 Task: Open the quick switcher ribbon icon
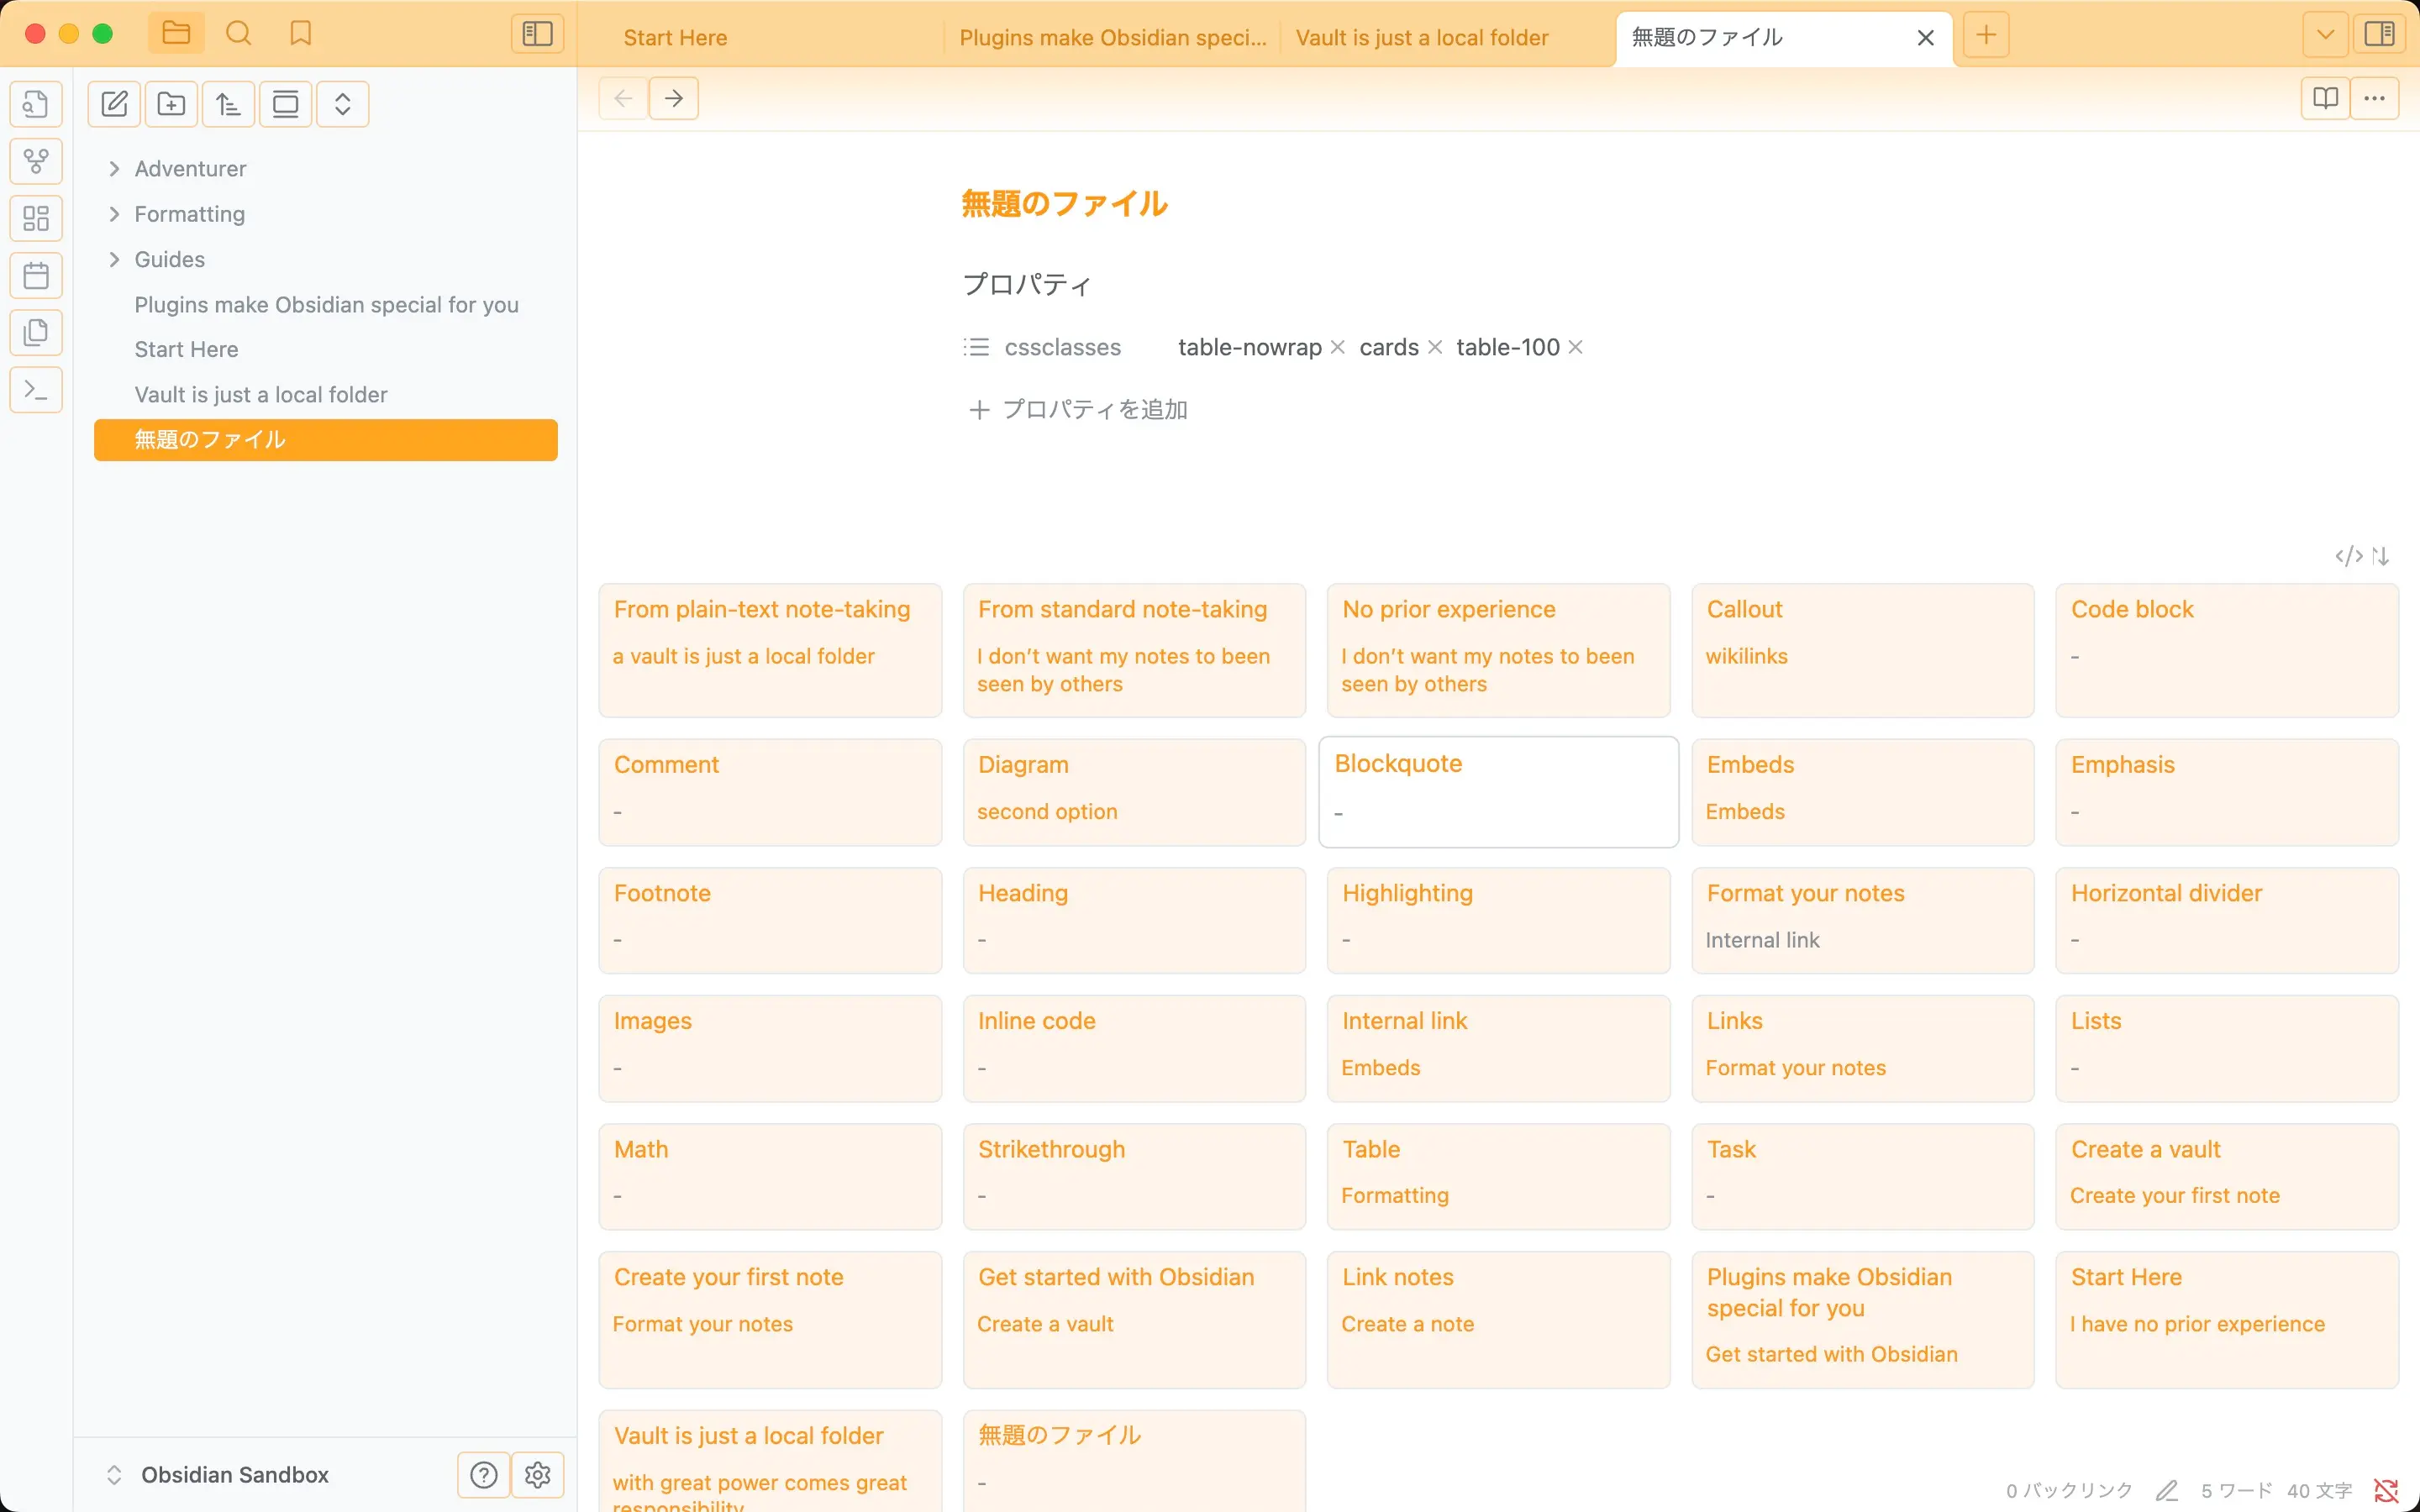36,104
